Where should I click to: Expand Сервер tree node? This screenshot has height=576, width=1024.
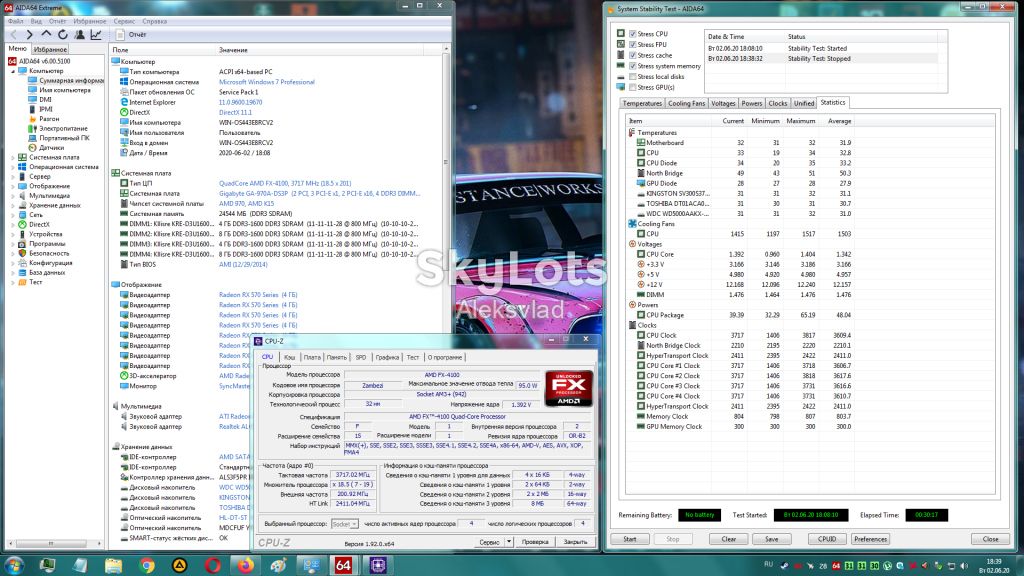tap(13, 176)
